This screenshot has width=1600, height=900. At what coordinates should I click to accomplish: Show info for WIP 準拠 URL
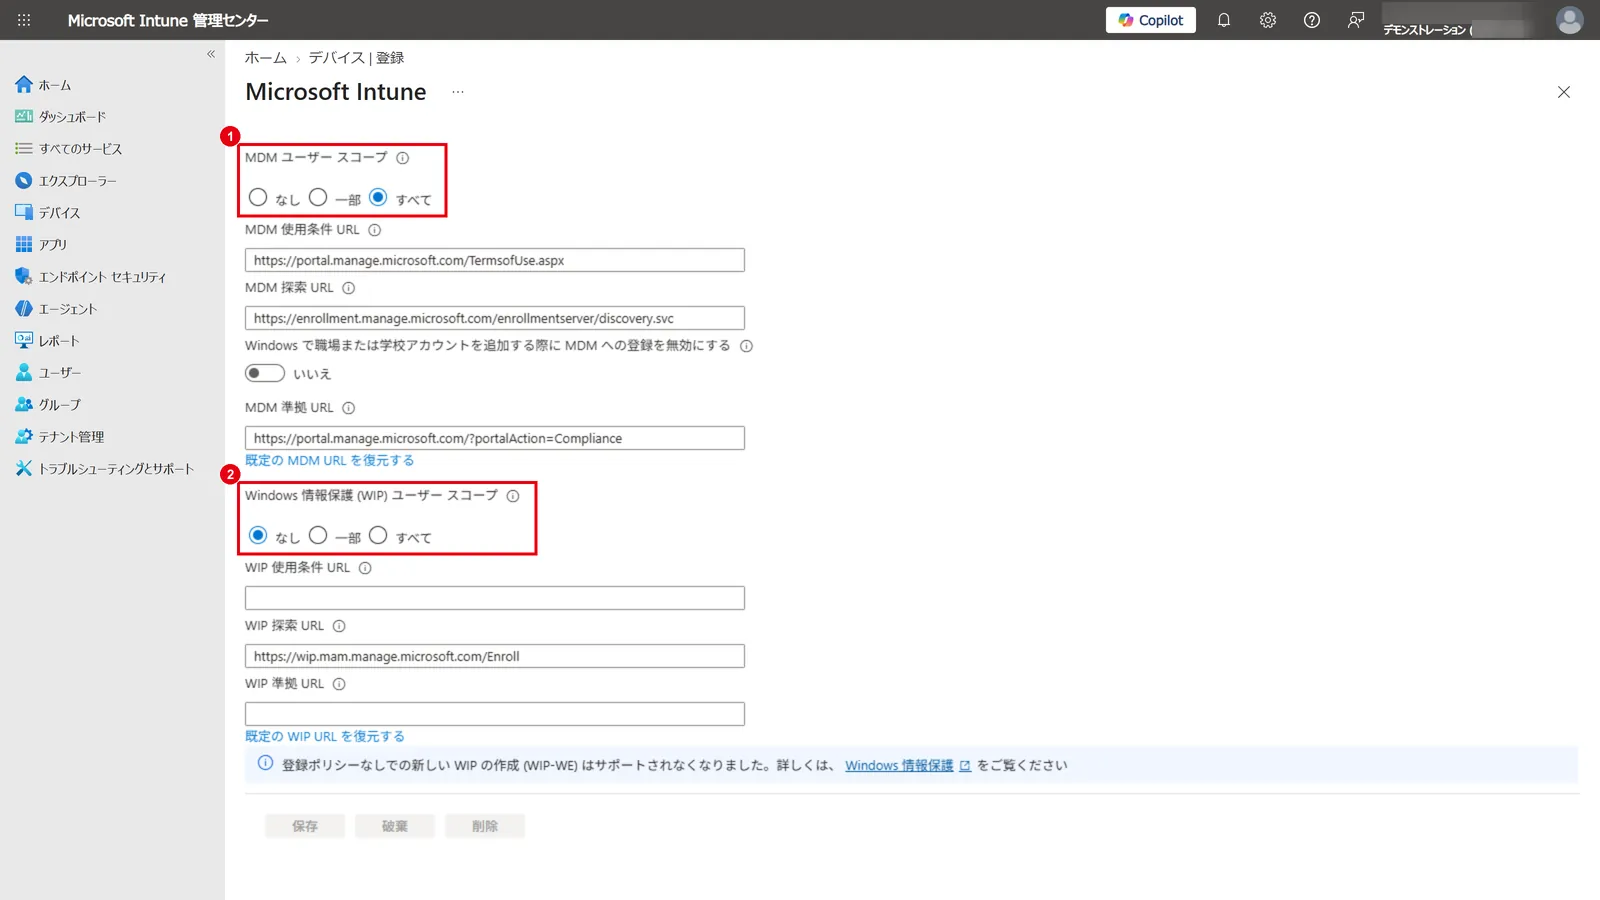pyautogui.click(x=339, y=684)
